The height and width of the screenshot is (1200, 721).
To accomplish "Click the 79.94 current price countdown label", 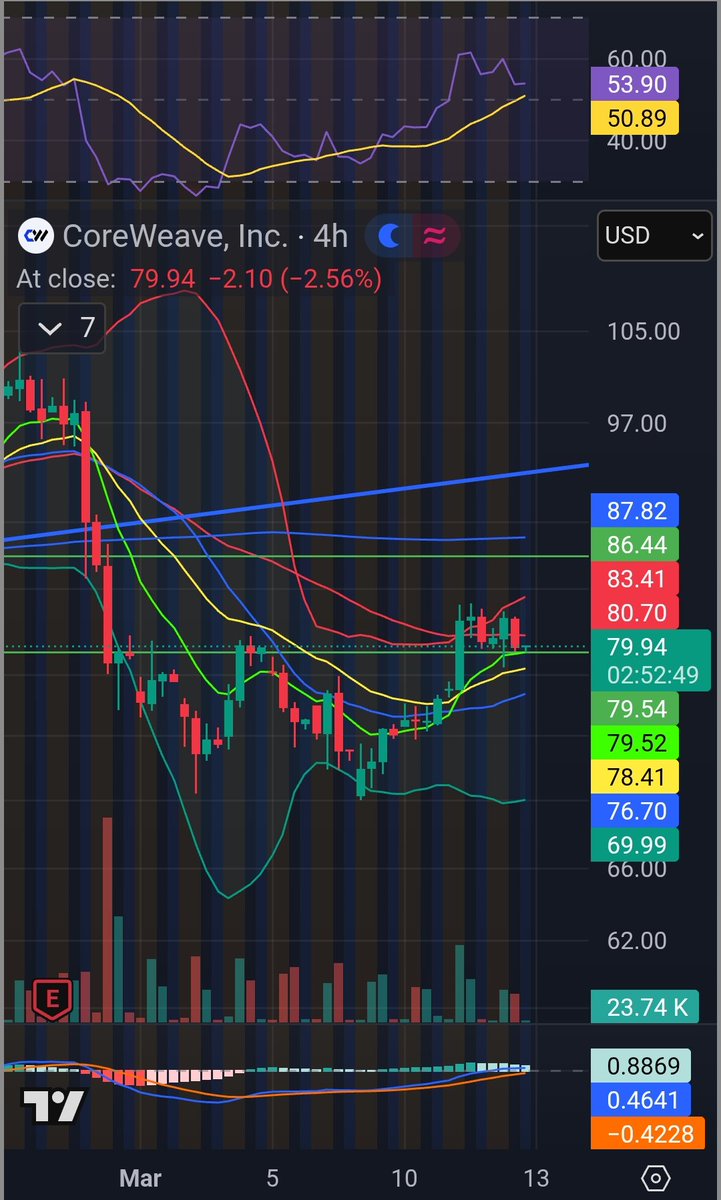I will coord(651,661).
